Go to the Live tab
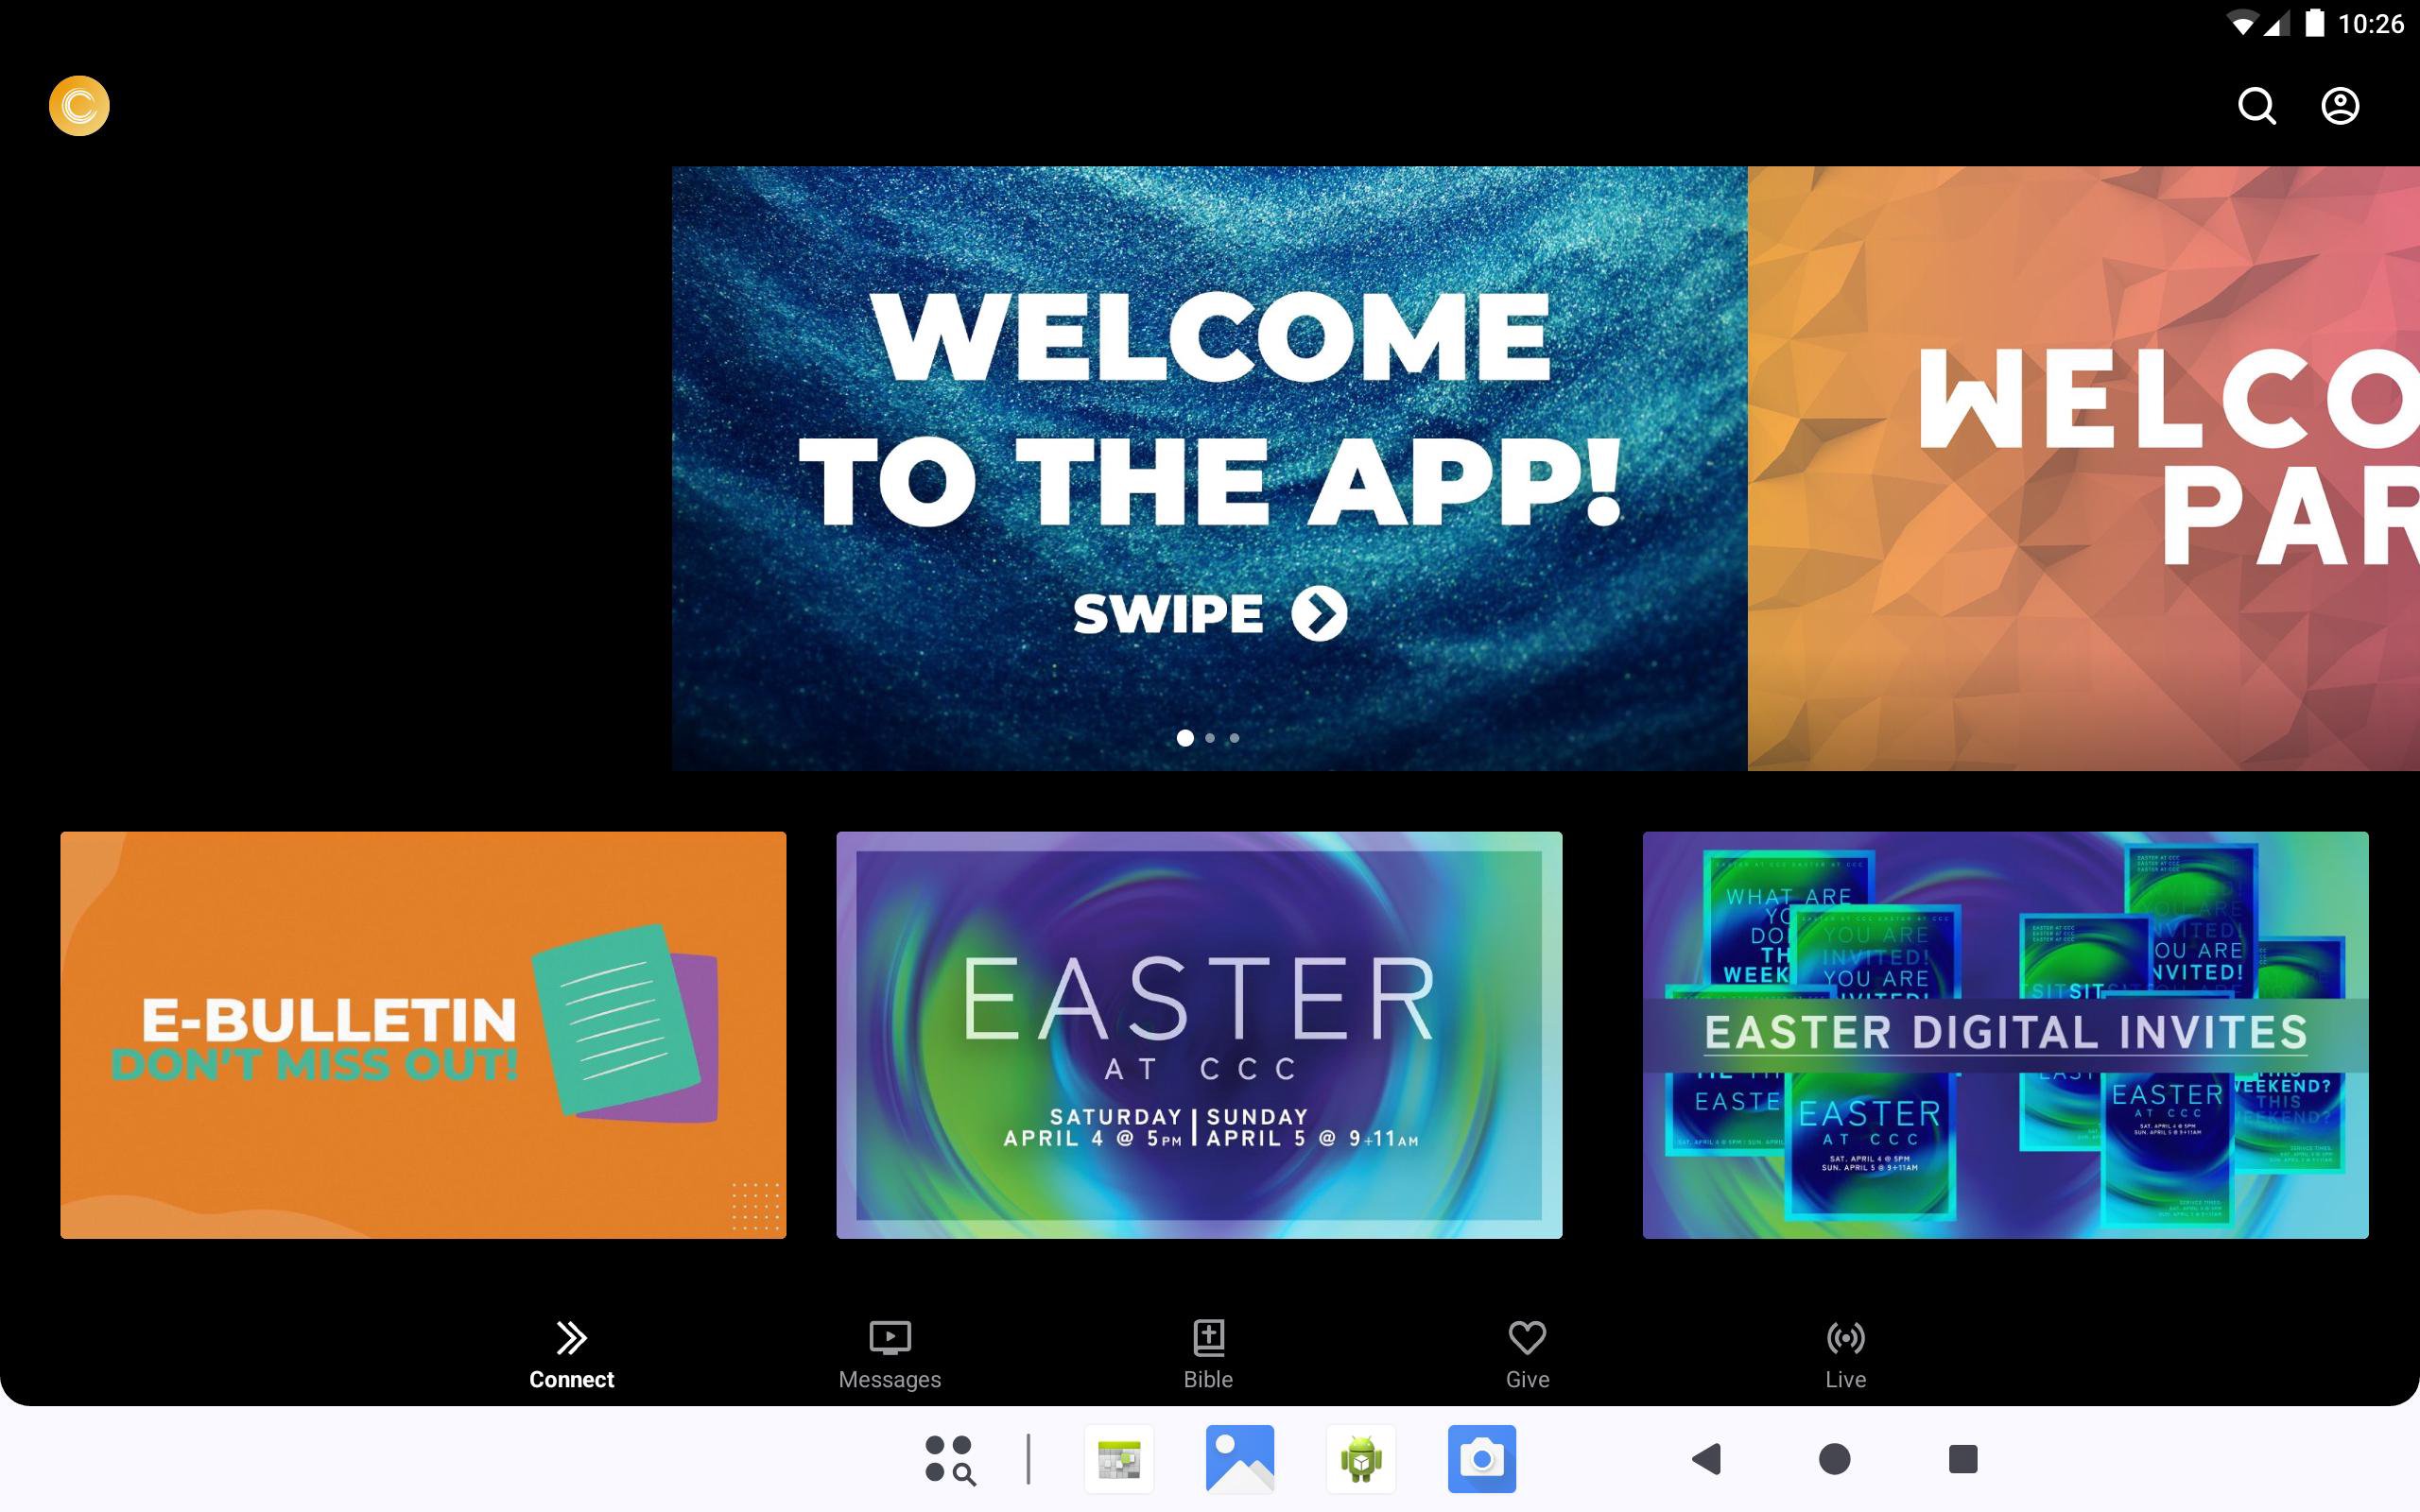The height and width of the screenshot is (1512, 2420). coord(1845,1354)
